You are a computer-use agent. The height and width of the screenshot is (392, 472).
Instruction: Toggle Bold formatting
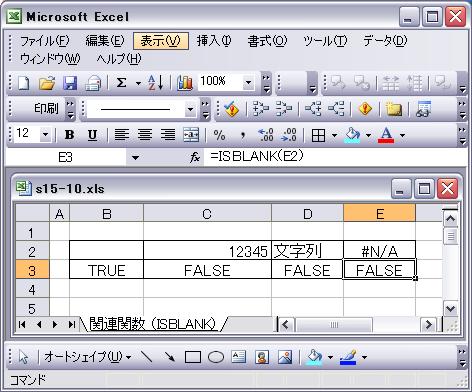coord(69,135)
